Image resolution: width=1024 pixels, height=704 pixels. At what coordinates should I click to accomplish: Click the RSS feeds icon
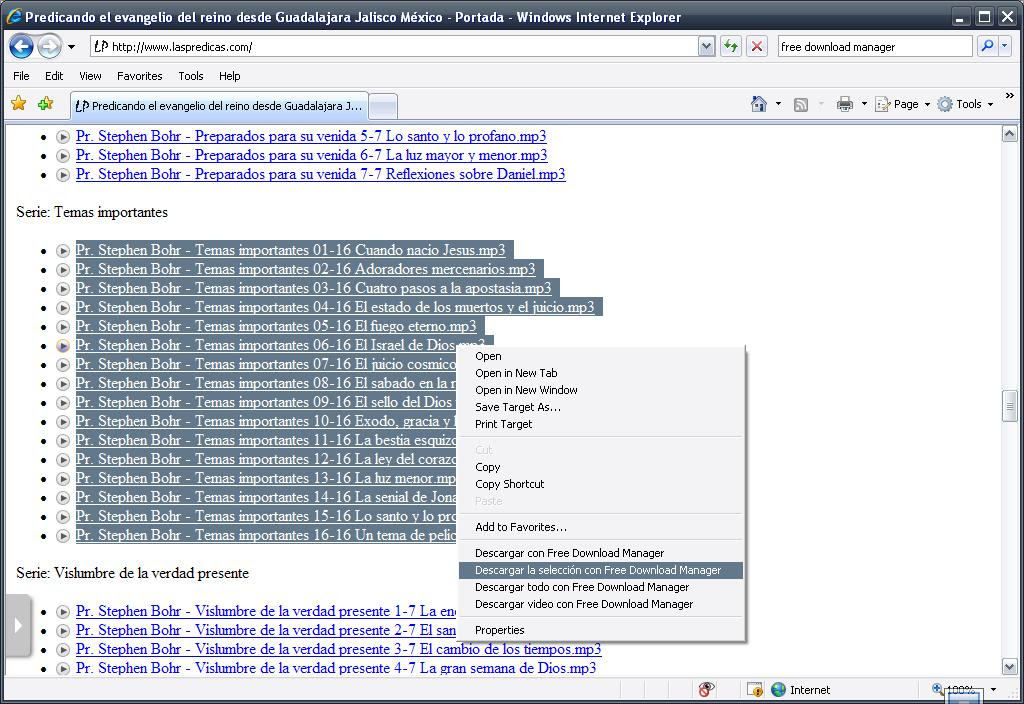pyautogui.click(x=801, y=104)
